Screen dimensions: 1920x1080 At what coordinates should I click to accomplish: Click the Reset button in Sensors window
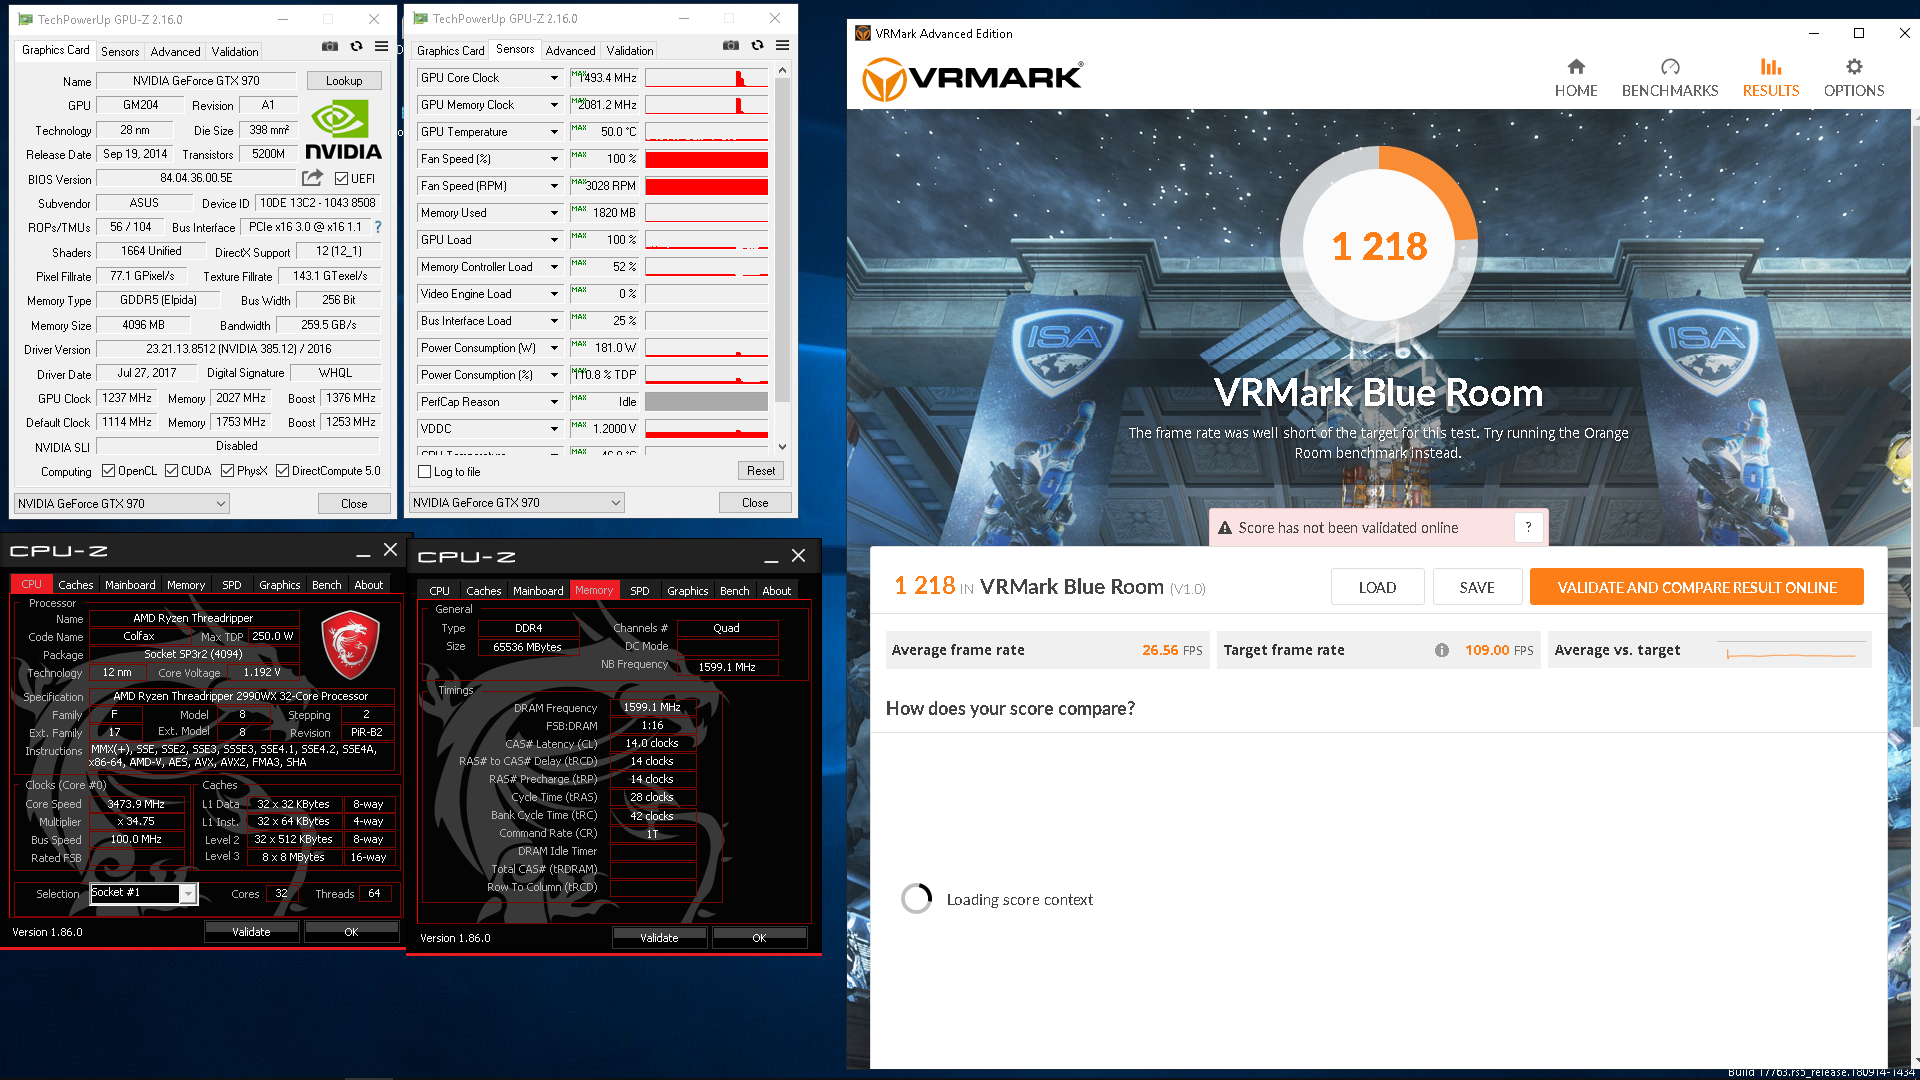point(761,471)
